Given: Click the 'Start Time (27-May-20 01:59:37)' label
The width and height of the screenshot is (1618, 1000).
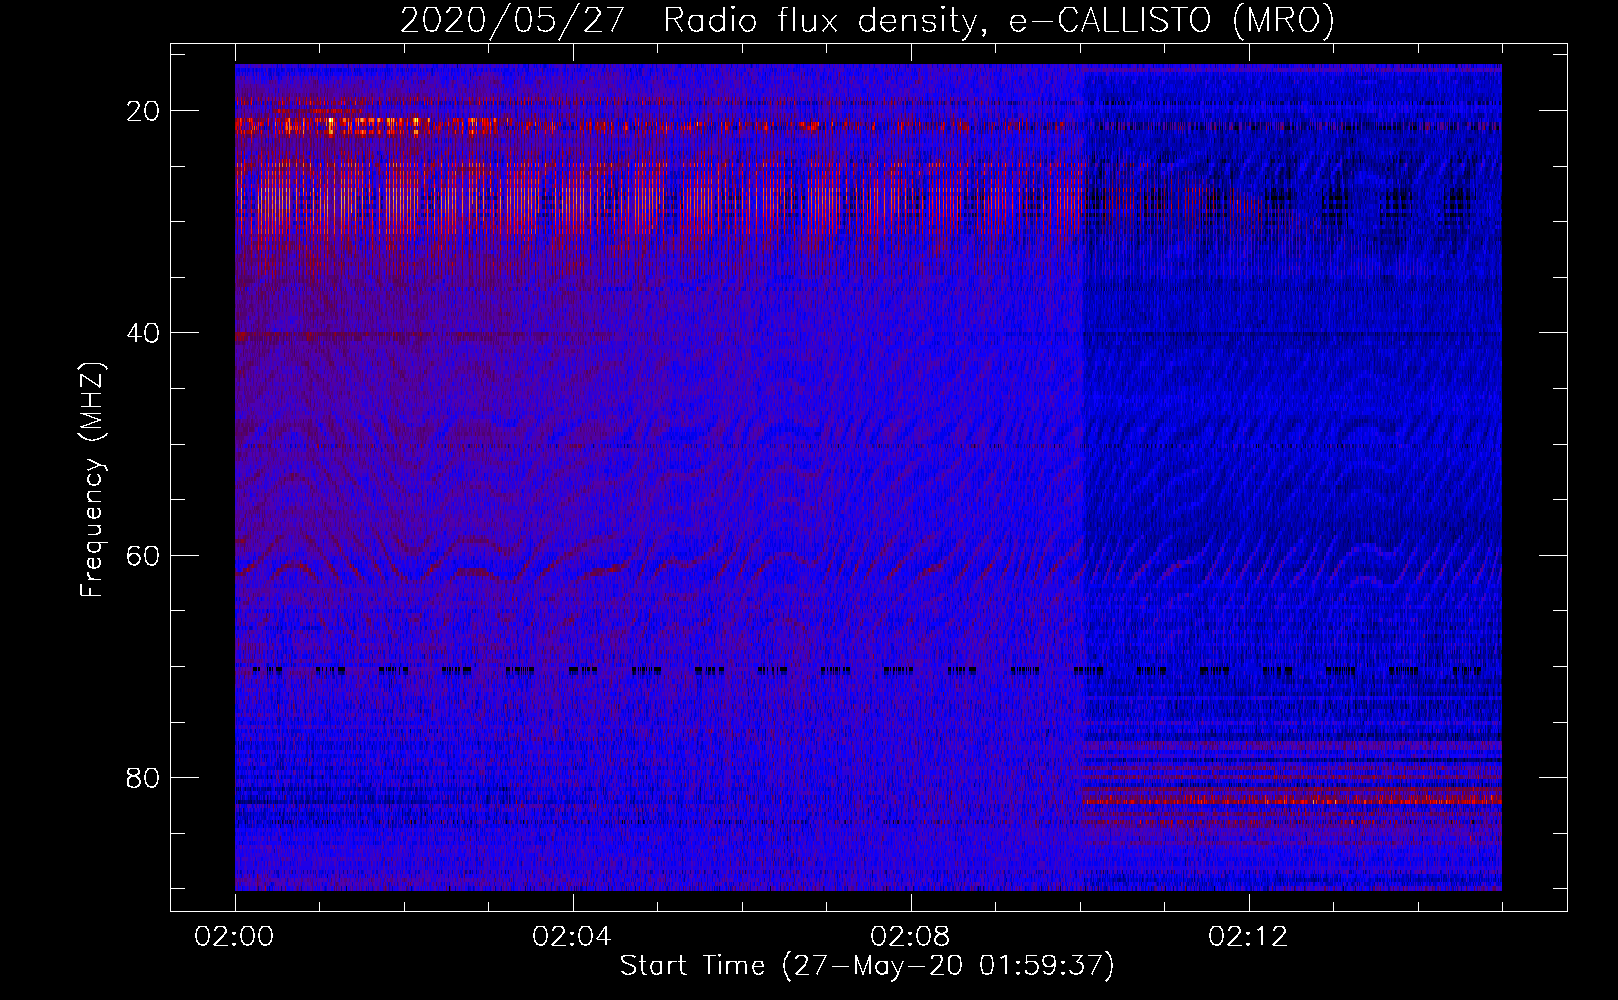Looking at the screenshot, I should pos(867,966).
